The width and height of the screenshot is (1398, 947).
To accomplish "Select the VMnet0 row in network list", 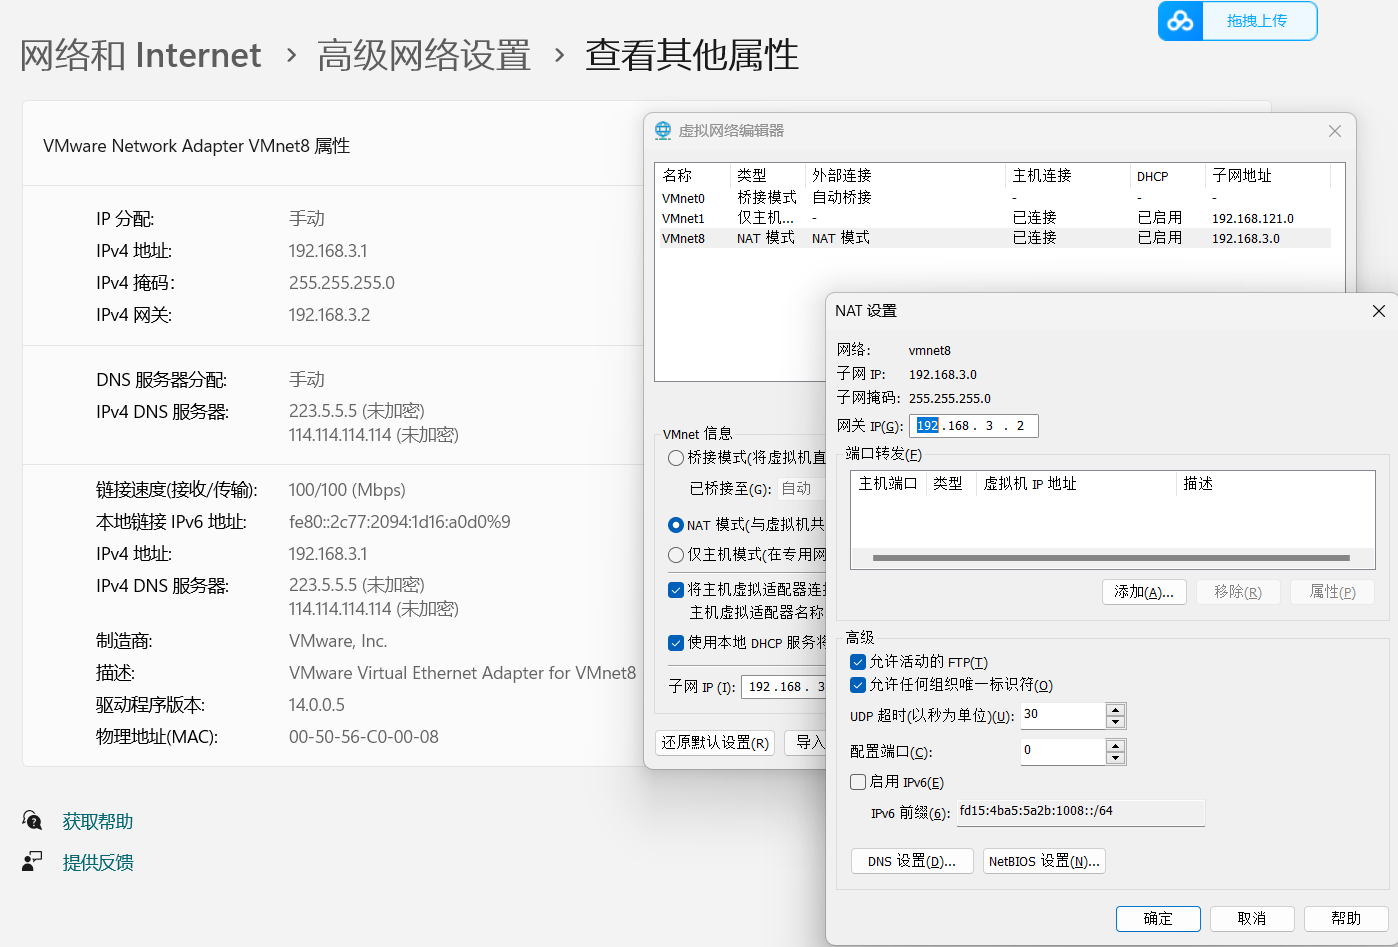I will 995,198.
